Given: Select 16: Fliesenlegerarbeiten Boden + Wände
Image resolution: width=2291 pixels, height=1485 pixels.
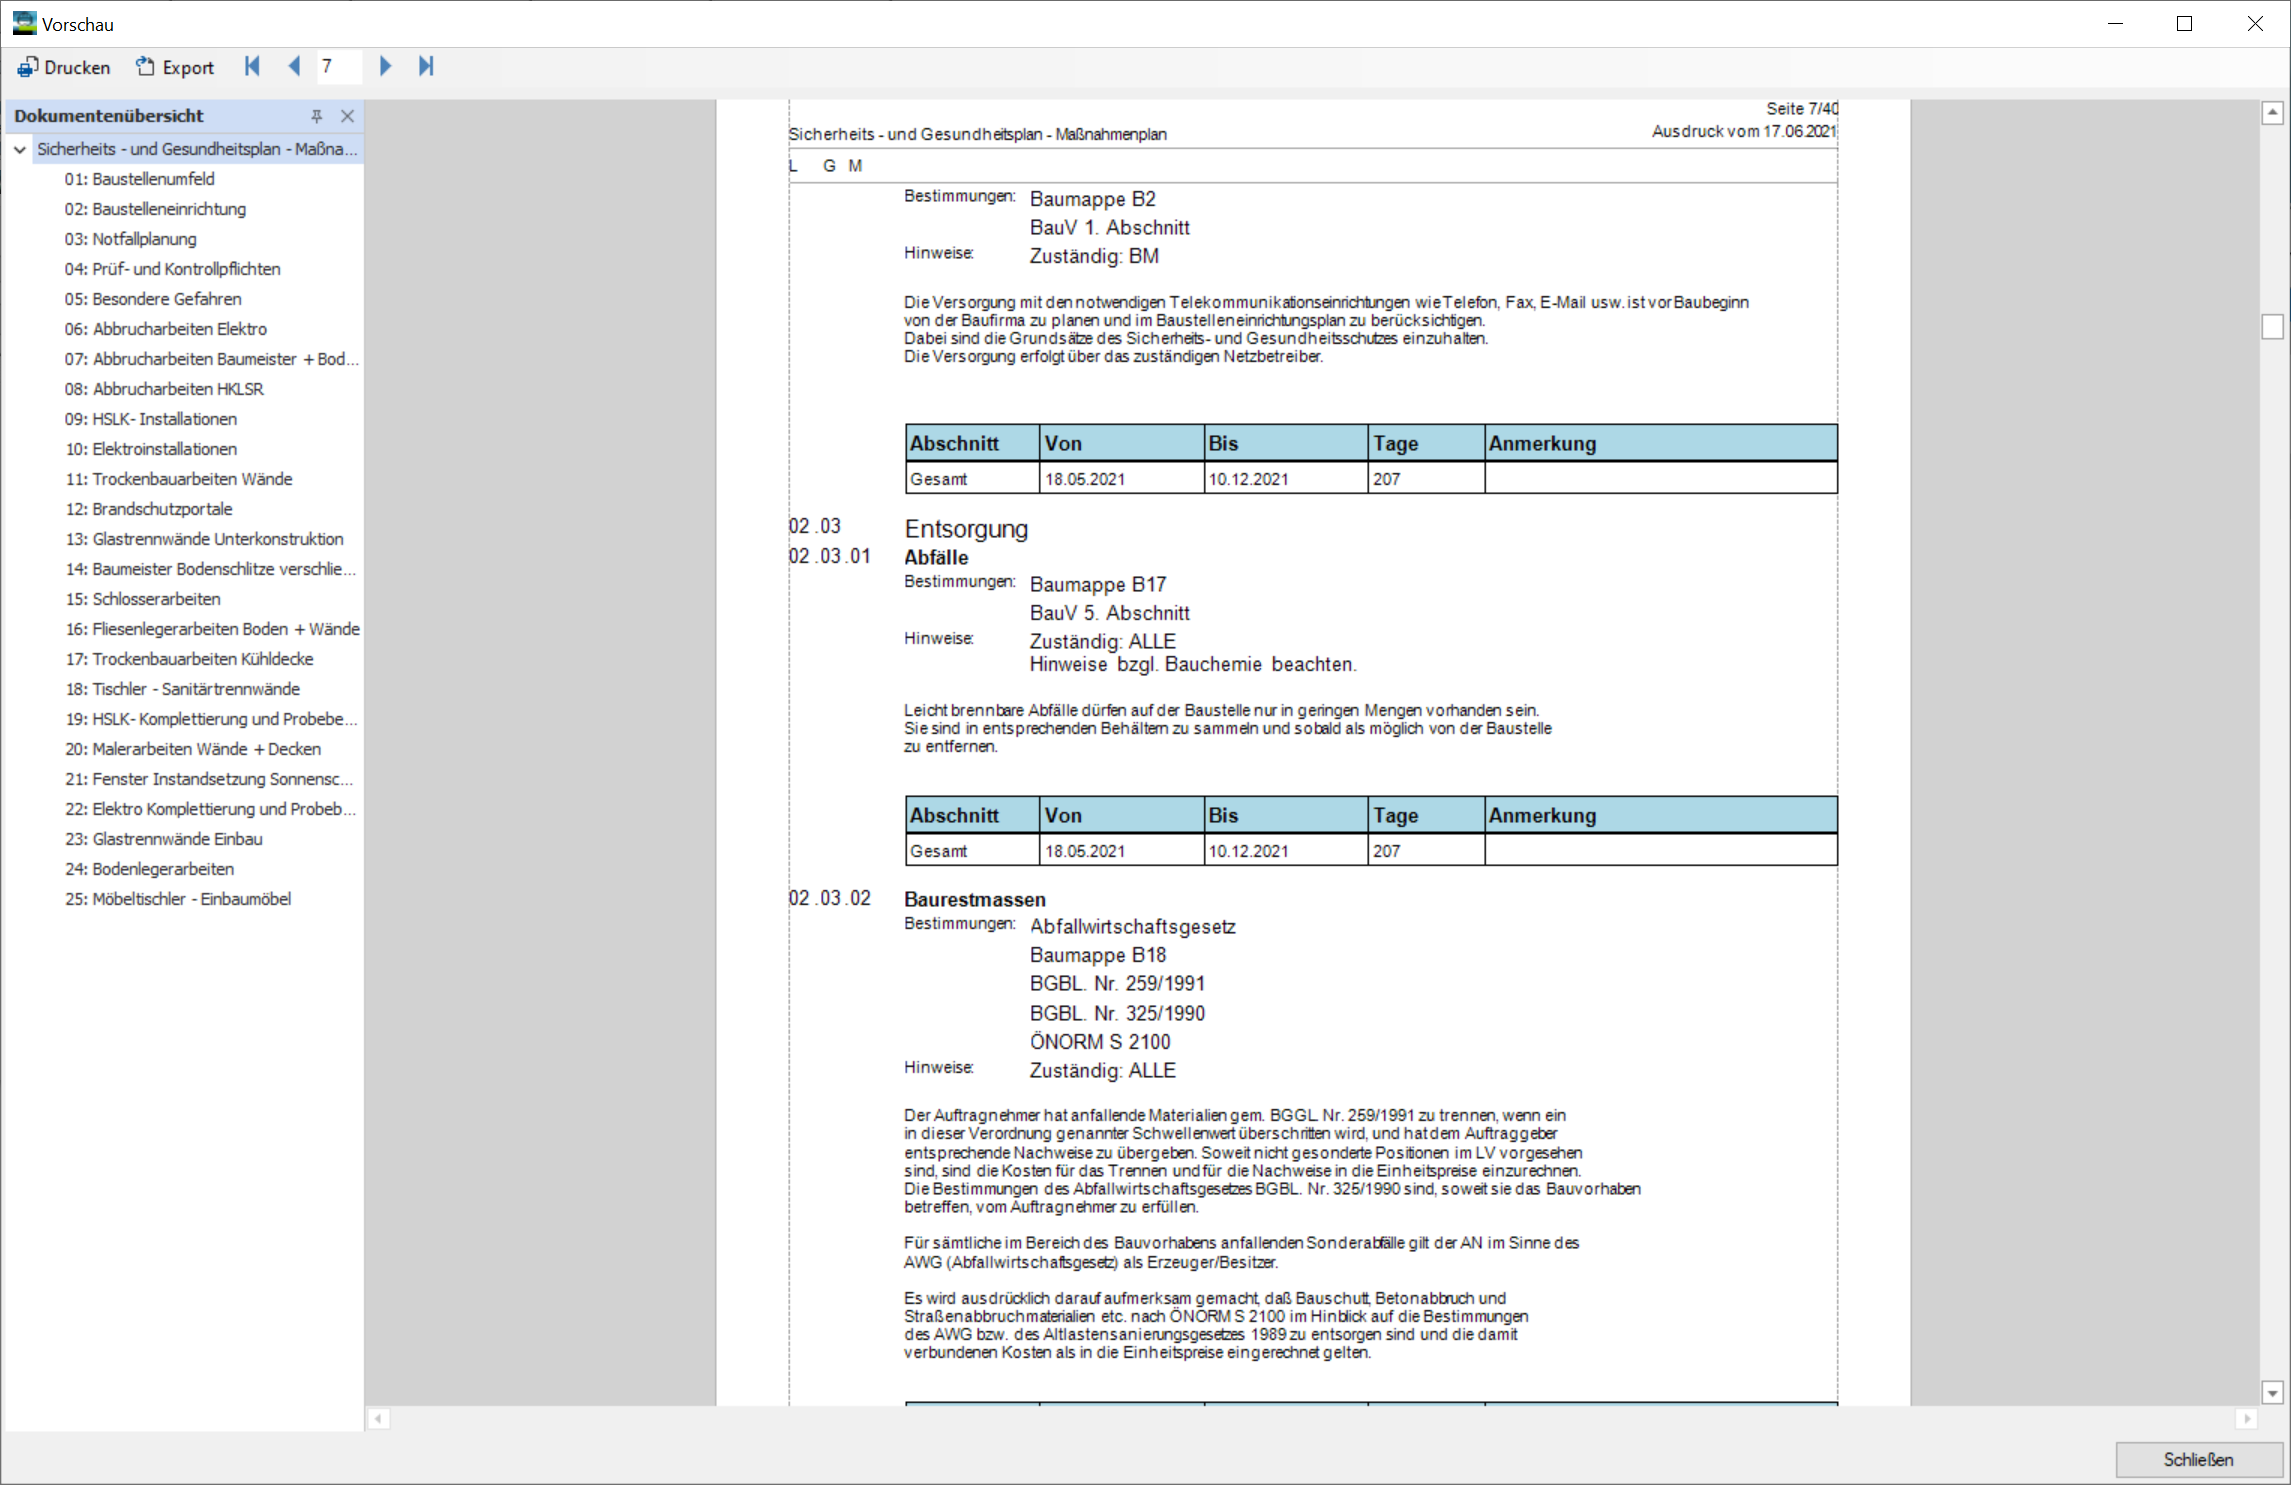Looking at the screenshot, I should click(212, 629).
